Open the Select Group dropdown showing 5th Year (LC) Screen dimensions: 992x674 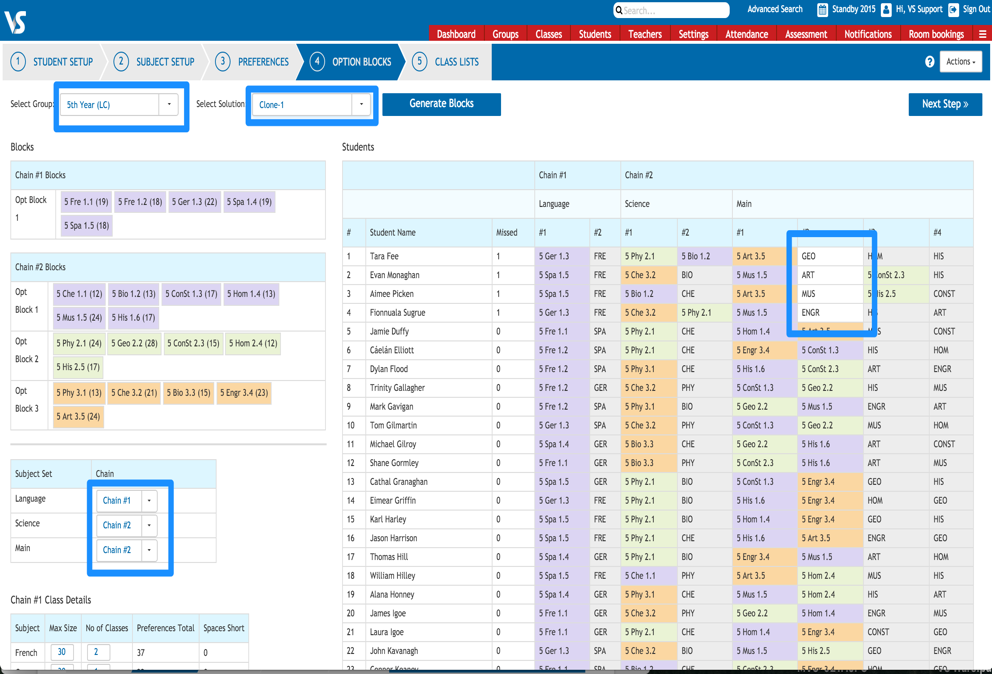pyautogui.click(x=120, y=104)
